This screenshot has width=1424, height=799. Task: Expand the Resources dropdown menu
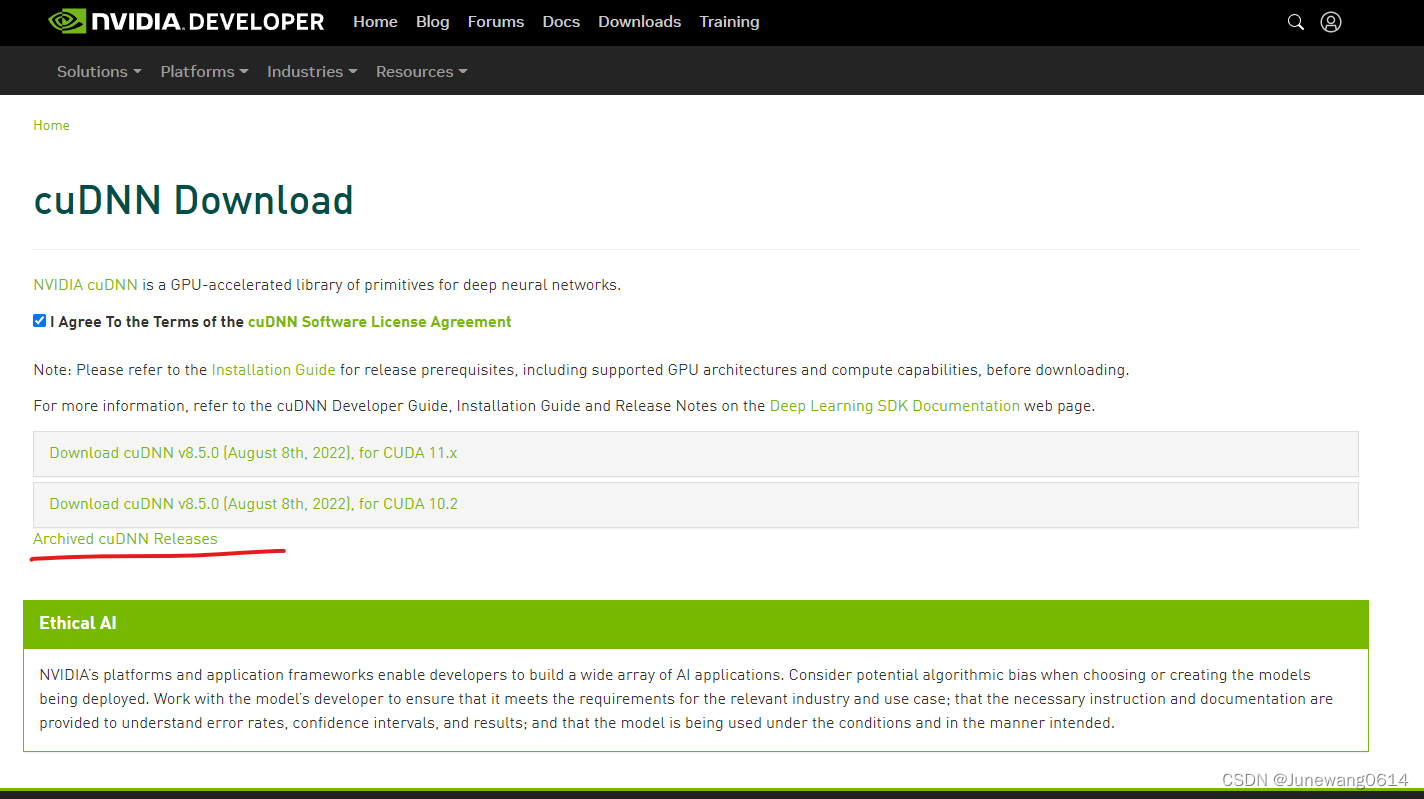pos(422,72)
